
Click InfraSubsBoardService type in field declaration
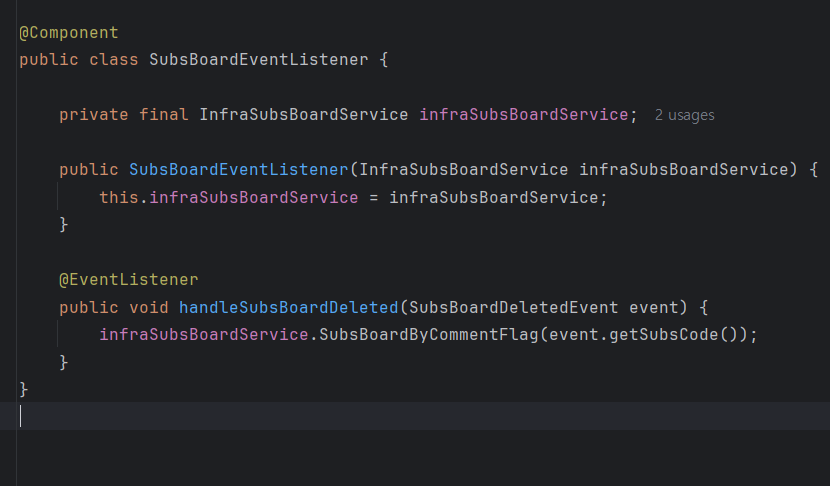(304, 114)
